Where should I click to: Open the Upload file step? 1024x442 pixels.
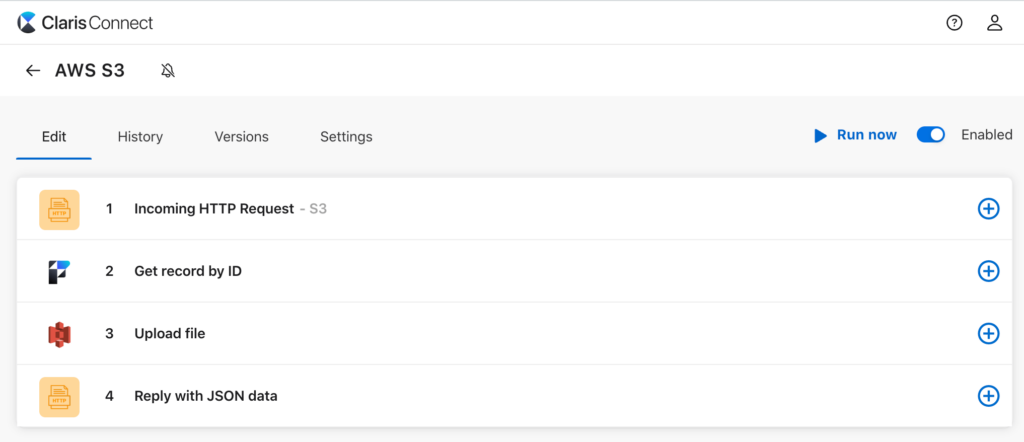pos(170,334)
